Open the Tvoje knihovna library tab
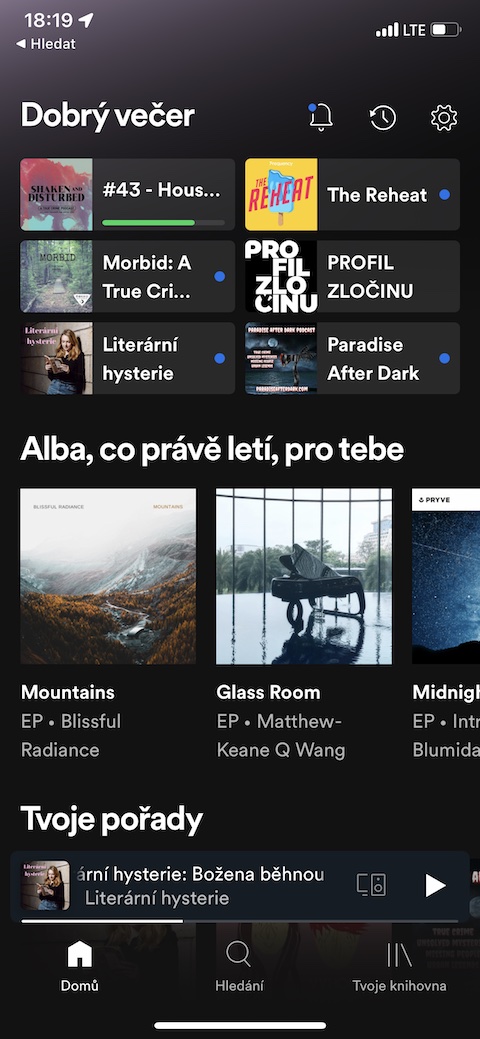The height and width of the screenshot is (1039, 480). coord(399,967)
